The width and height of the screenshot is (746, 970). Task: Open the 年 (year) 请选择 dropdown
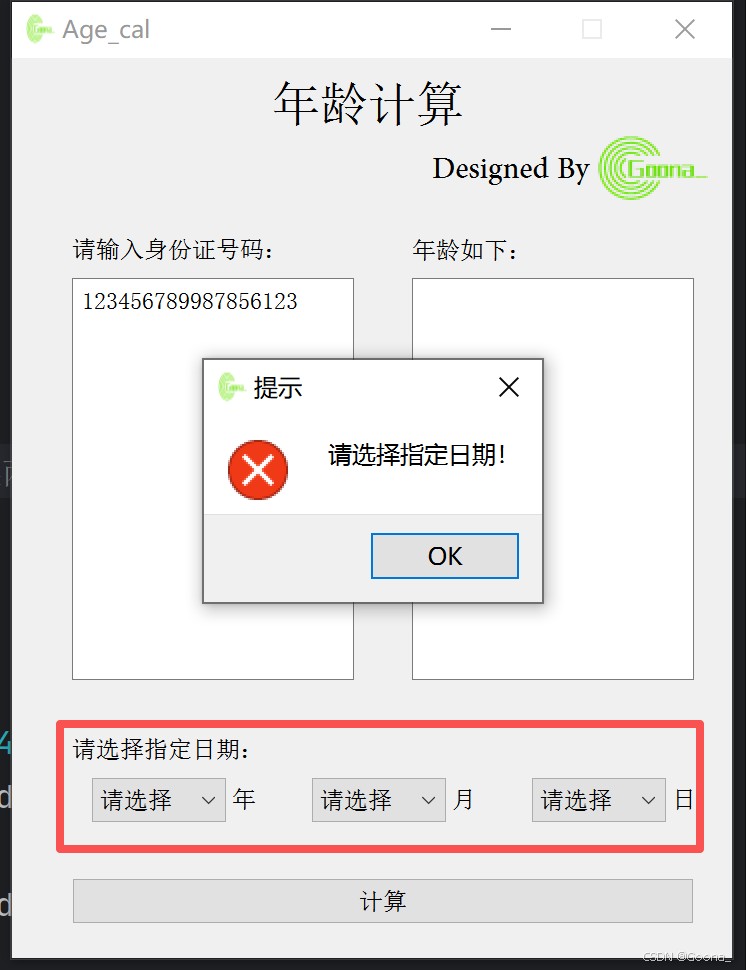(158, 800)
